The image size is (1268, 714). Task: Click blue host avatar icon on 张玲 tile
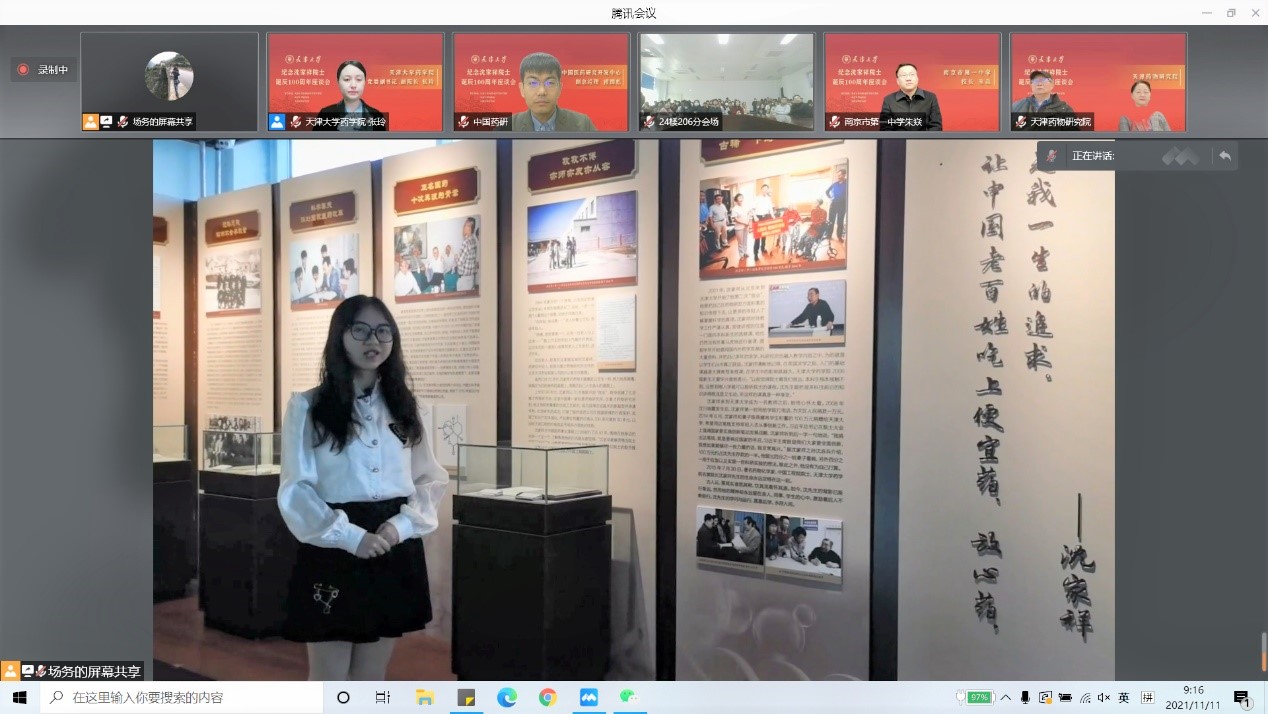277,122
